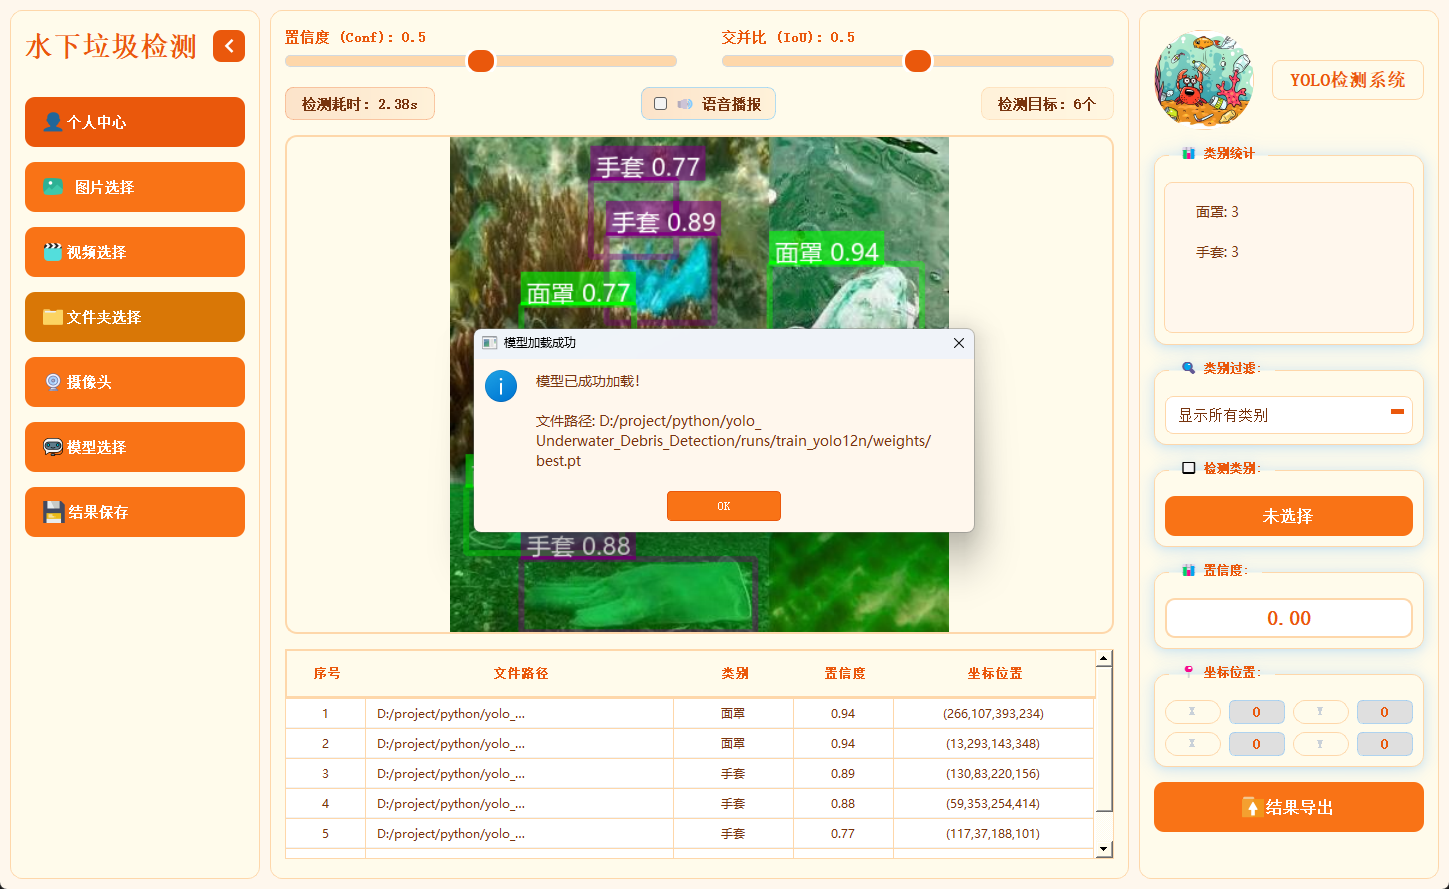Select row 1 in the detection results table
The image size is (1449, 889).
pyautogui.click(x=700, y=713)
